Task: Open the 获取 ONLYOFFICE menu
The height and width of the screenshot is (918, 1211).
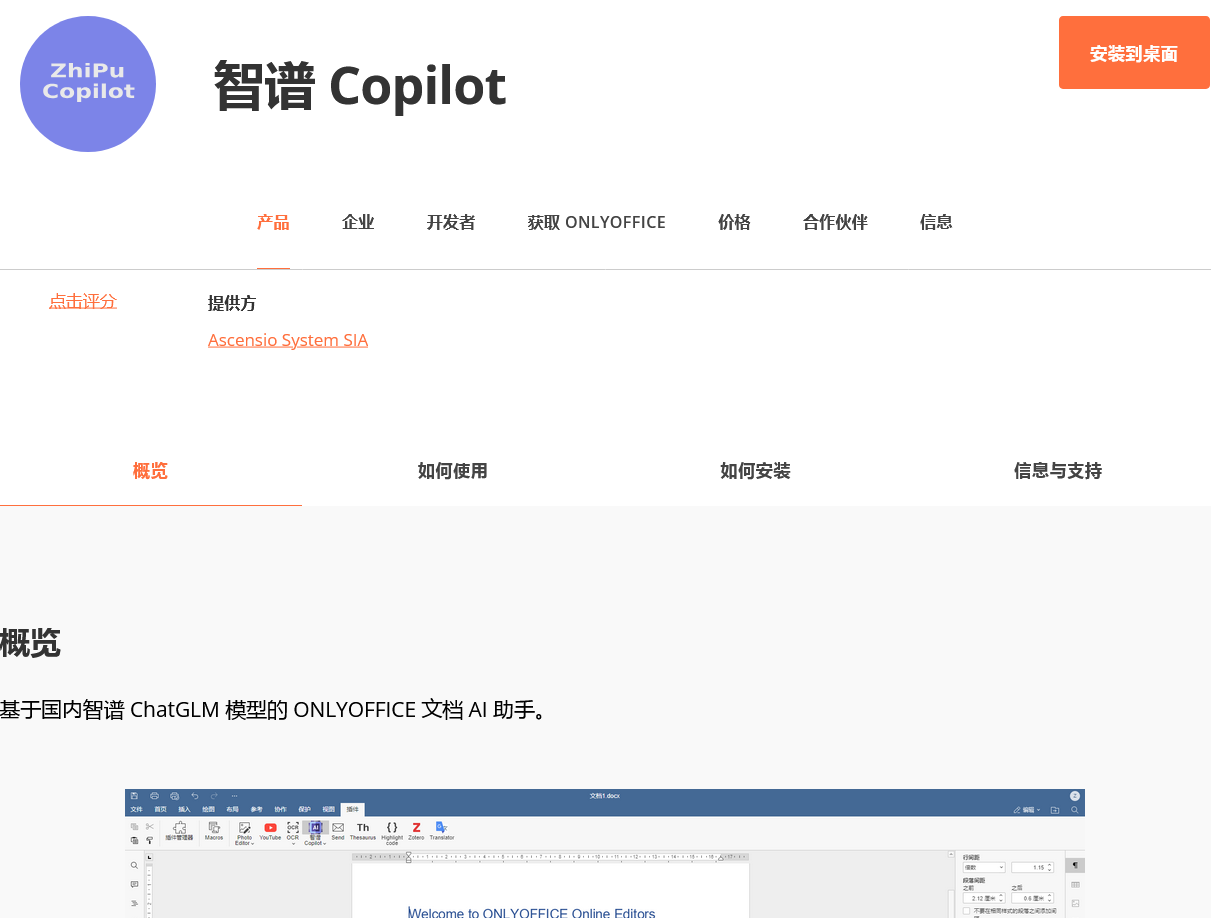Action: tap(597, 222)
